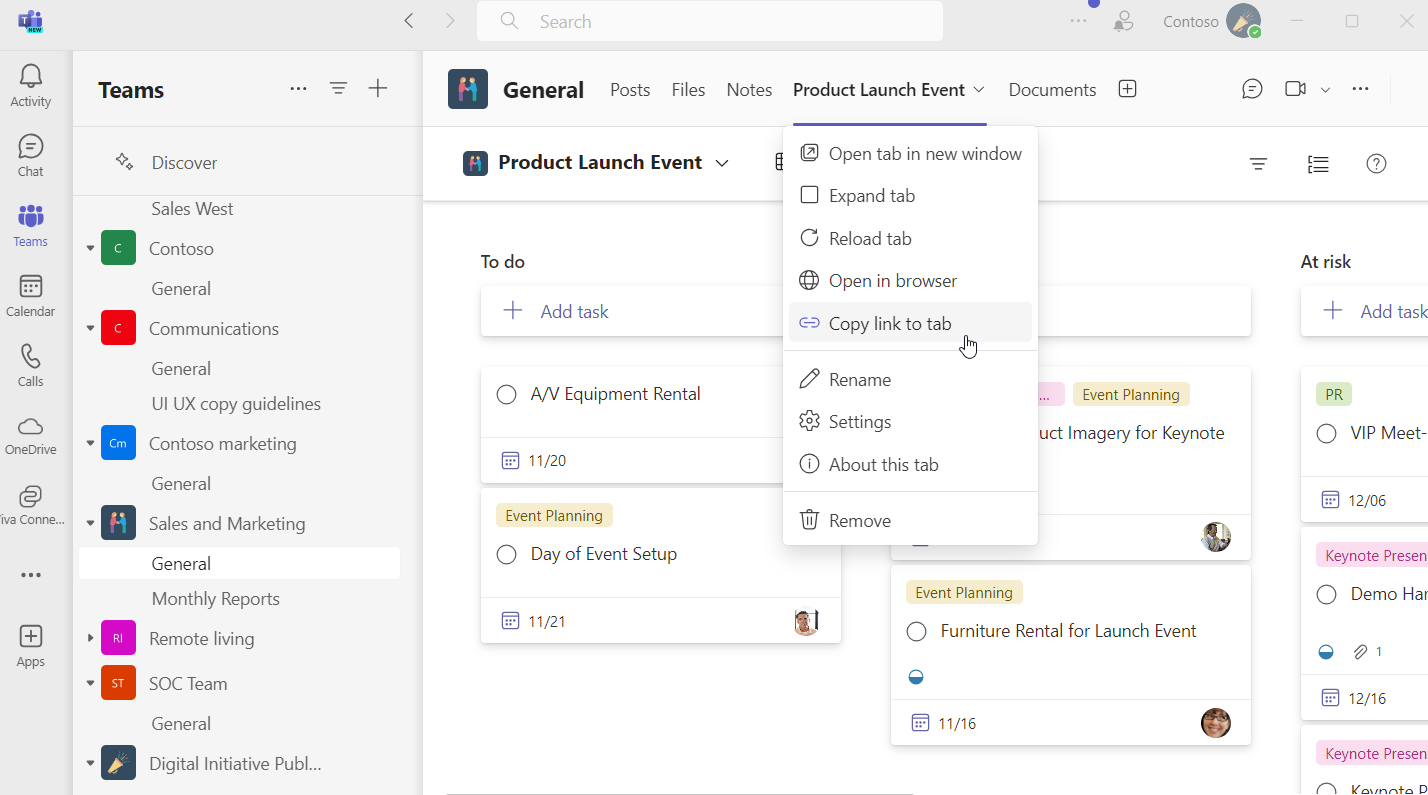This screenshot has height=795, width=1428.
Task: Click the Search box
Action: coord(710,21)
